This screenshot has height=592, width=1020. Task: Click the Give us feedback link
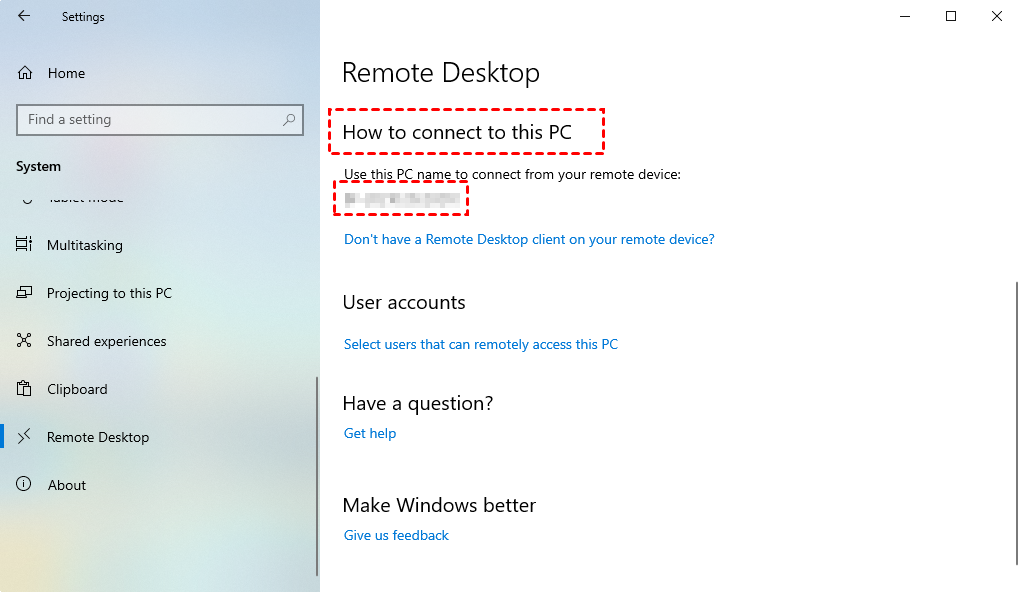coord(396,534)
